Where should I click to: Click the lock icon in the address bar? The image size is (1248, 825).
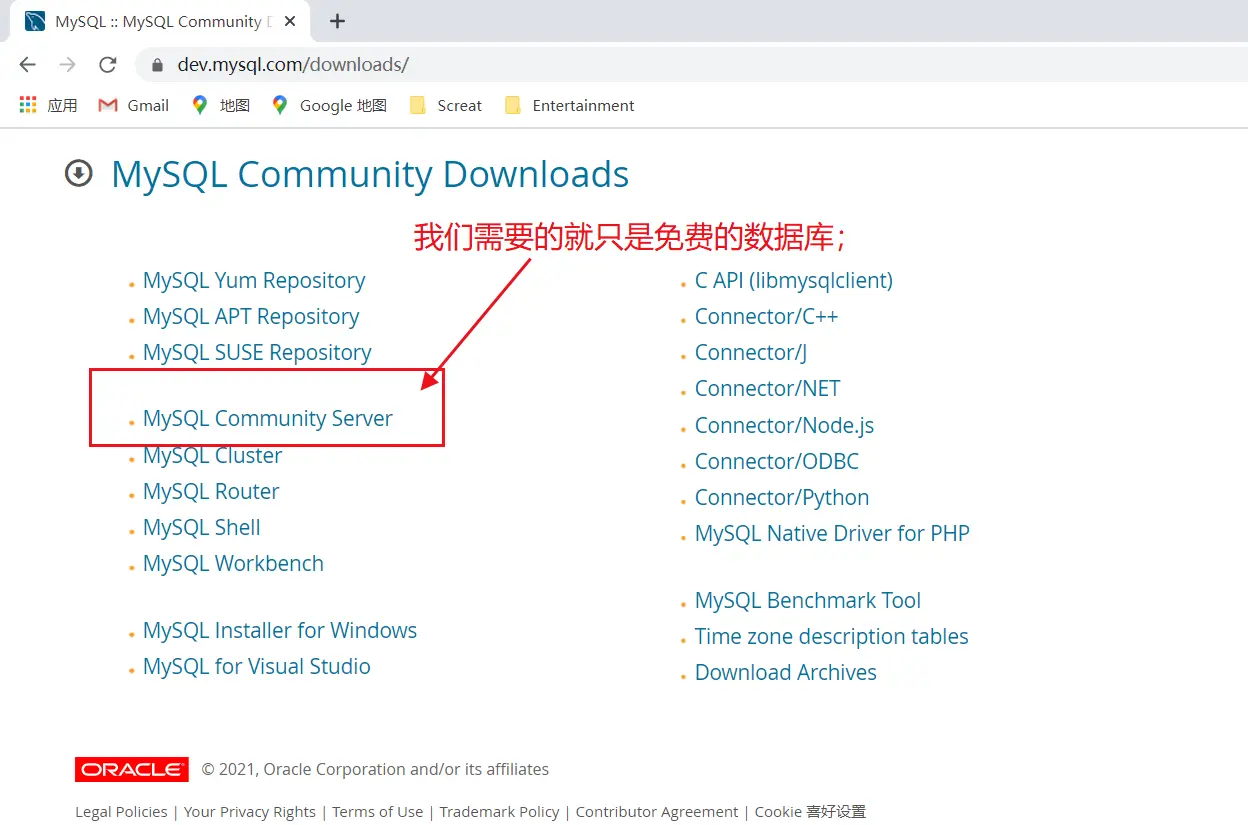click(x=157, y=65)
